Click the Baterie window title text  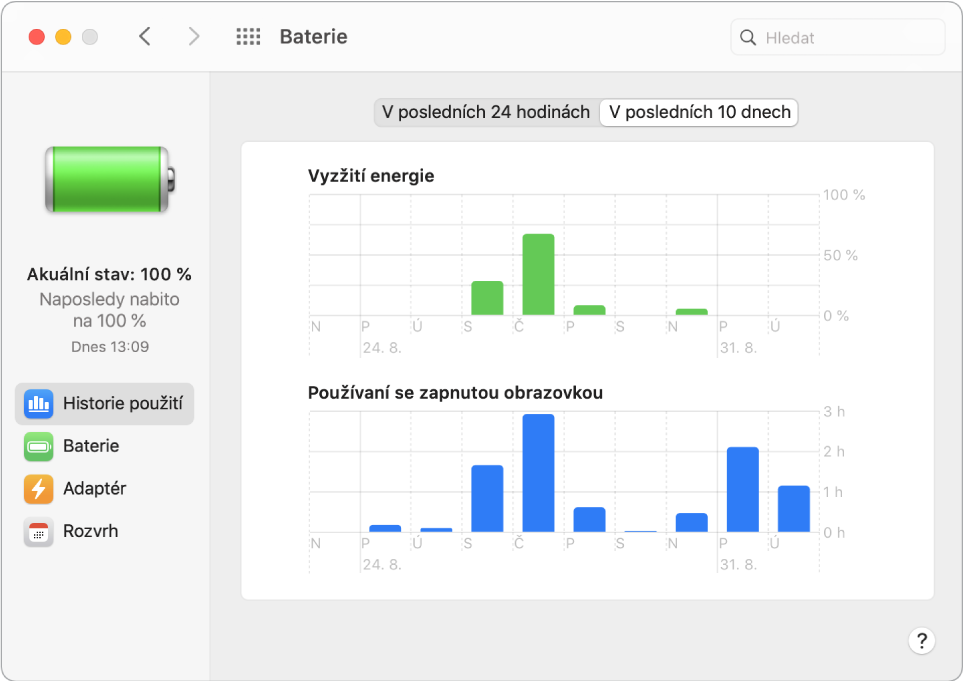(x=313, y=37)
